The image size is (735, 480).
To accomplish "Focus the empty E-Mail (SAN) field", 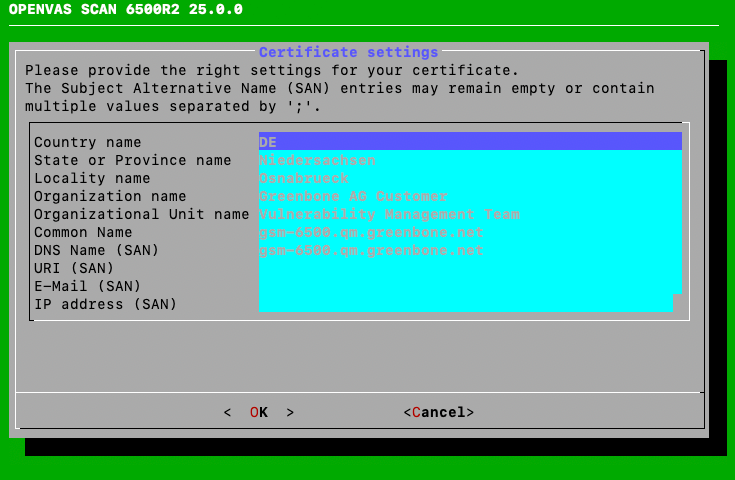I will click(469, 286).
